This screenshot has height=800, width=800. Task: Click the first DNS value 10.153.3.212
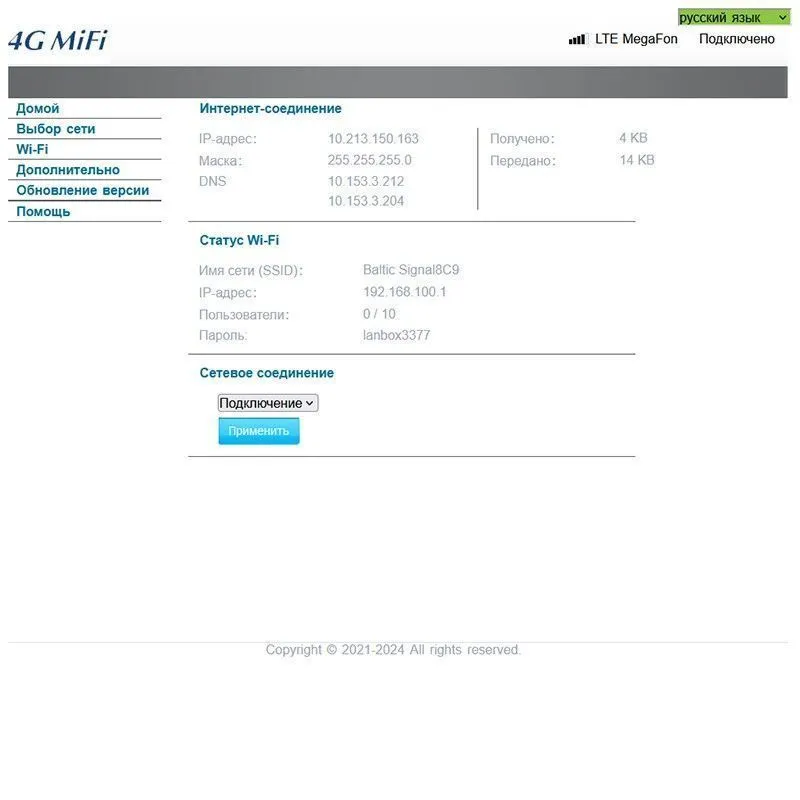[366, 181]
